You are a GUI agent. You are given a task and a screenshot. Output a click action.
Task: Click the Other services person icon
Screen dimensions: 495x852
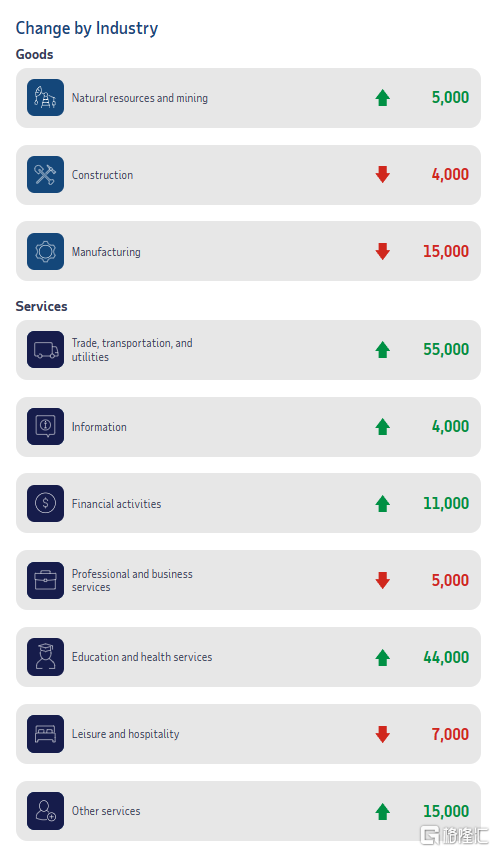46,811
